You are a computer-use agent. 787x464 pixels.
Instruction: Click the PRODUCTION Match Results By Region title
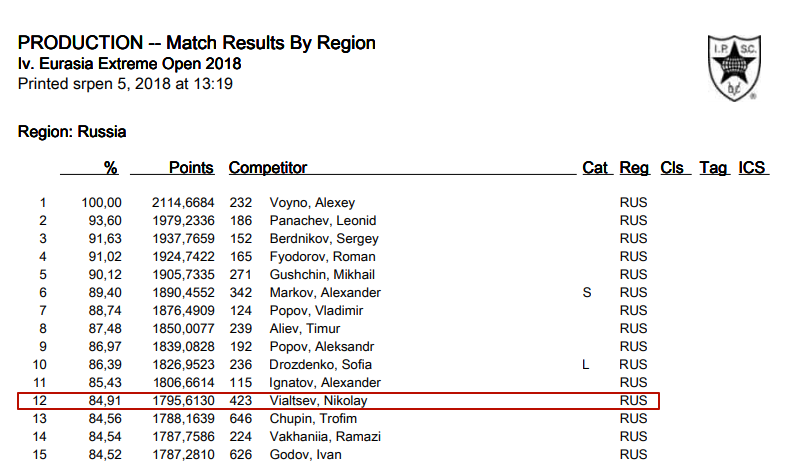click(x=197, y=43)
